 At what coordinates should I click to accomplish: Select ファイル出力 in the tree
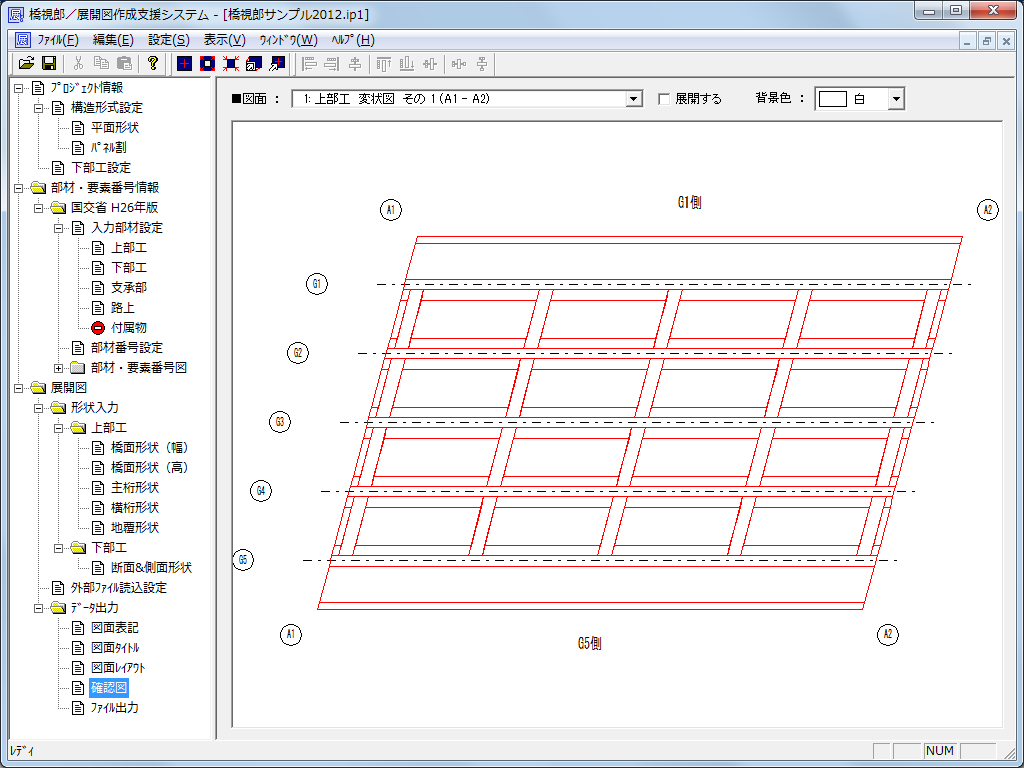[114, 708]
